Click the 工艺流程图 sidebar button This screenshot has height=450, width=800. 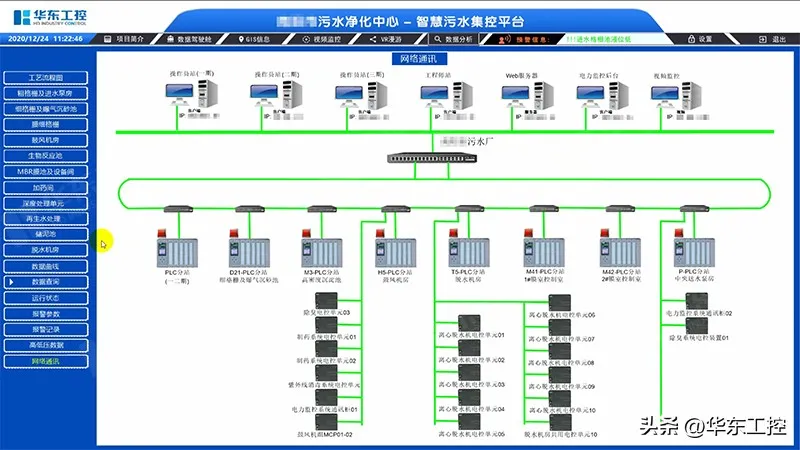pos(46,77)
